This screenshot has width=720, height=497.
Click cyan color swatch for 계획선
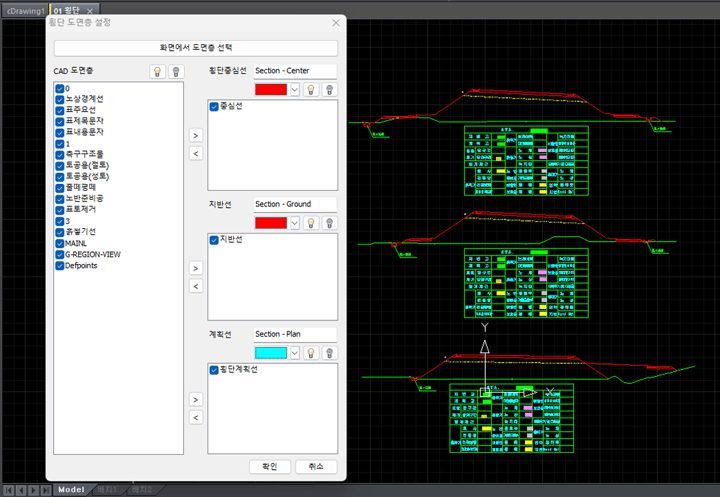[x=271, y=353]
